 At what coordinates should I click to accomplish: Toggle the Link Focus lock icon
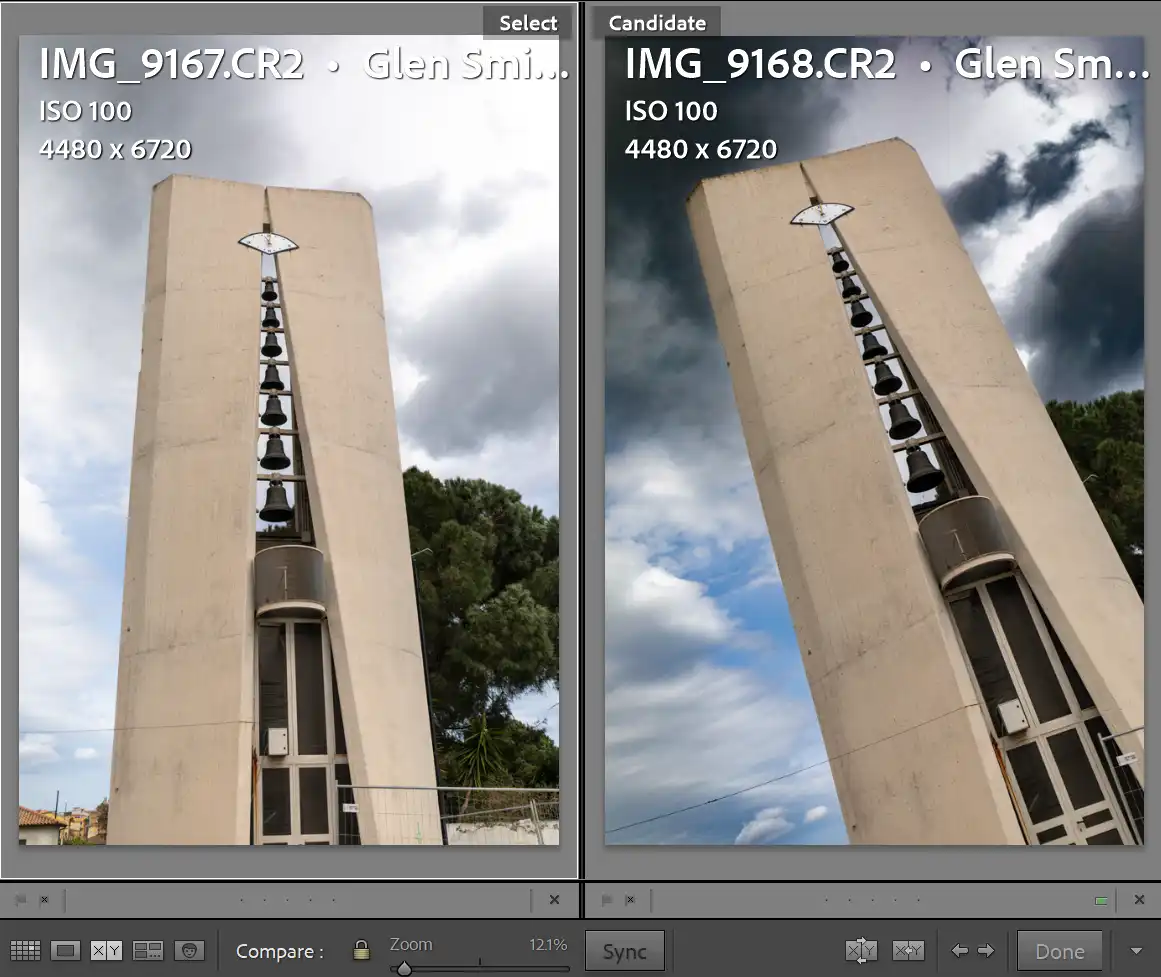pyautogui.click(x=362, y=951)
